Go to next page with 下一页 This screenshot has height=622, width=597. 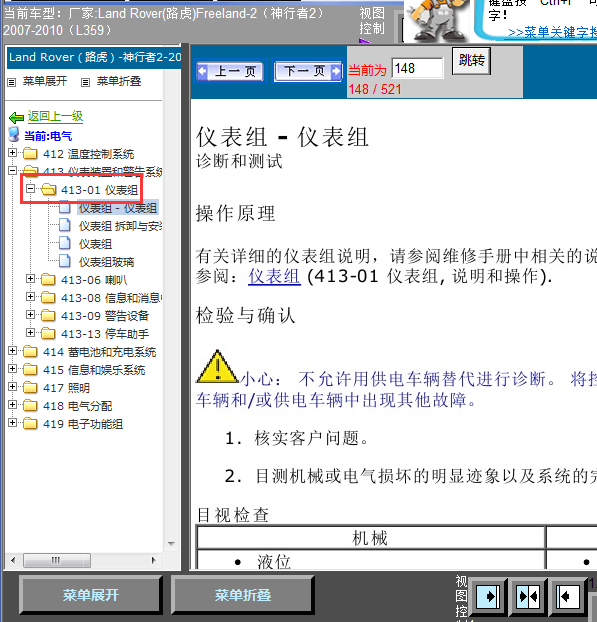[308, 71]
